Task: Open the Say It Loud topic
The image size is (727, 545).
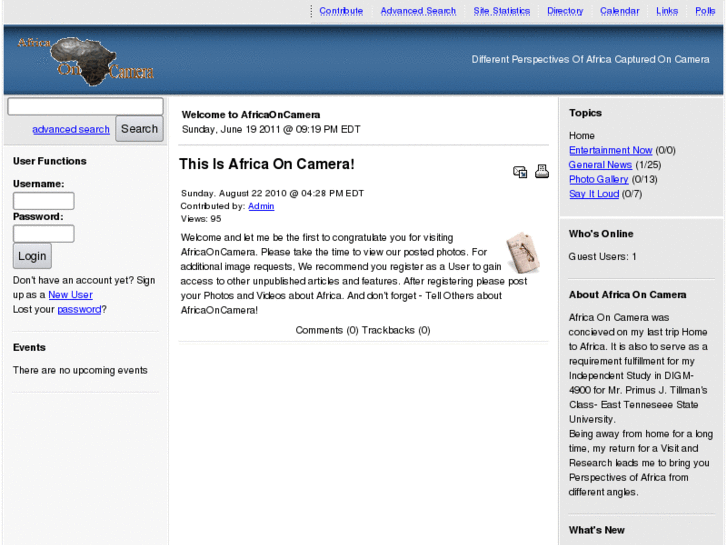Action: pos(594,194)
